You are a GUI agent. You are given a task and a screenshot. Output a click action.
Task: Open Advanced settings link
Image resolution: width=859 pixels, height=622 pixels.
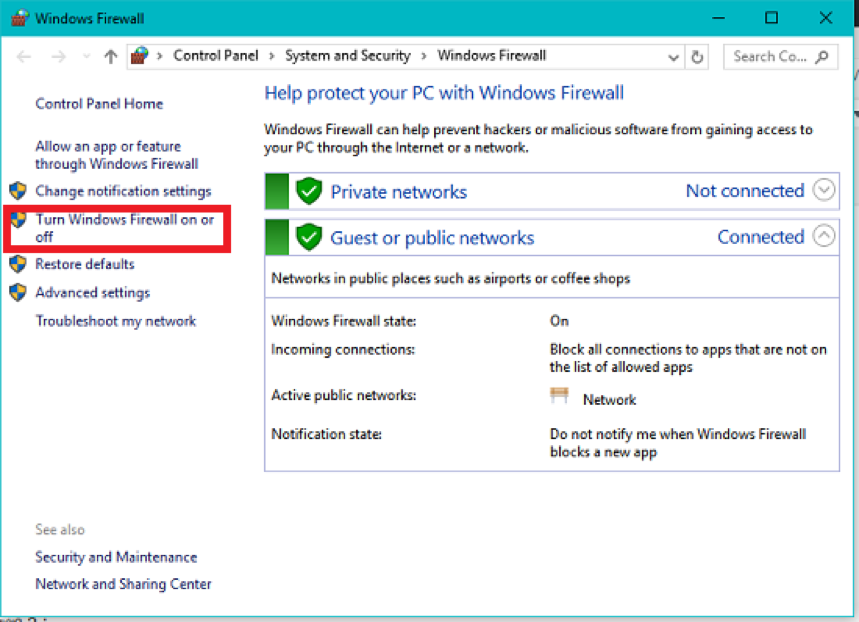click(x=93, y=293)
